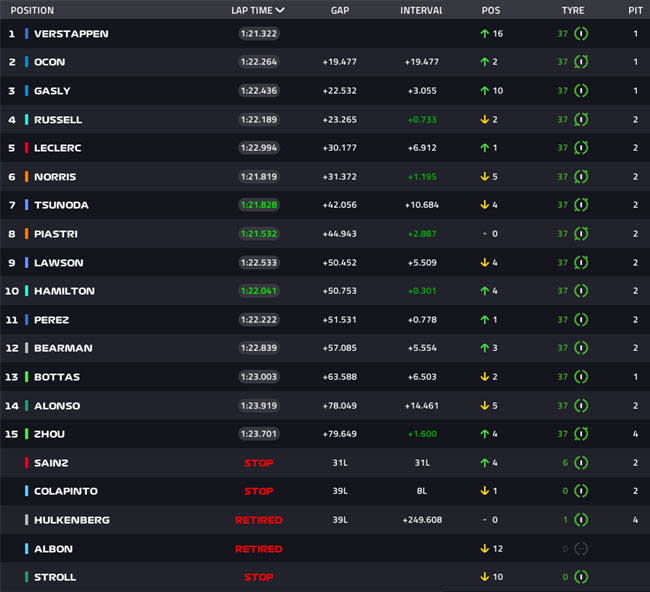Click Albon's greyed-out tyre icon
Screen dimensions: 650x592
tap(581, 549)
